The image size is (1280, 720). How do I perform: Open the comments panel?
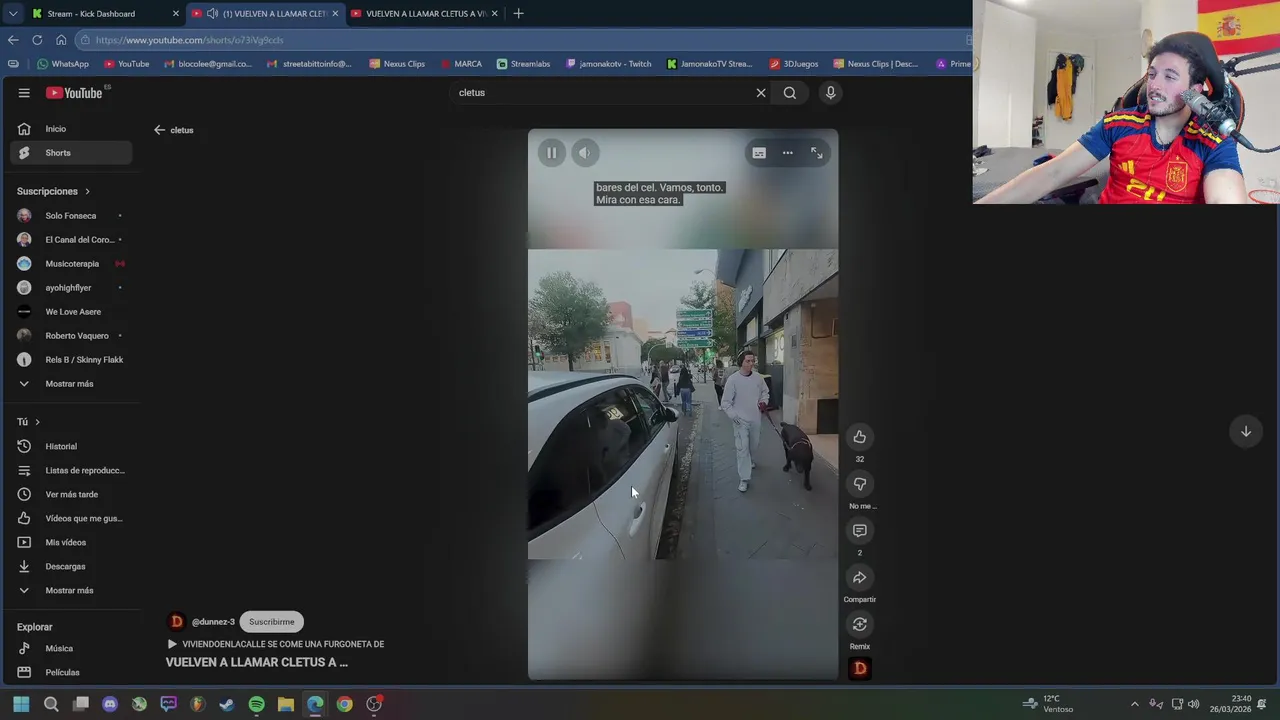click(x=859, y=531)
